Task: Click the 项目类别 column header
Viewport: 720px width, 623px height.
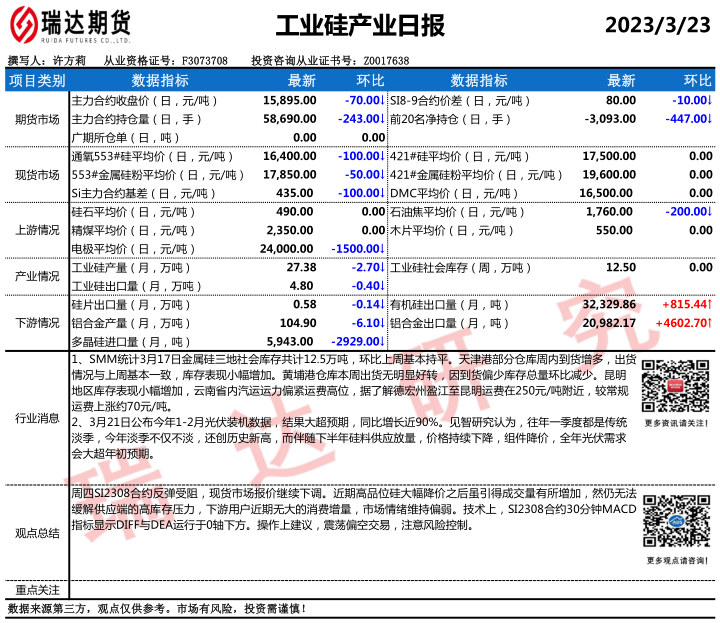Action: point(36,80)
